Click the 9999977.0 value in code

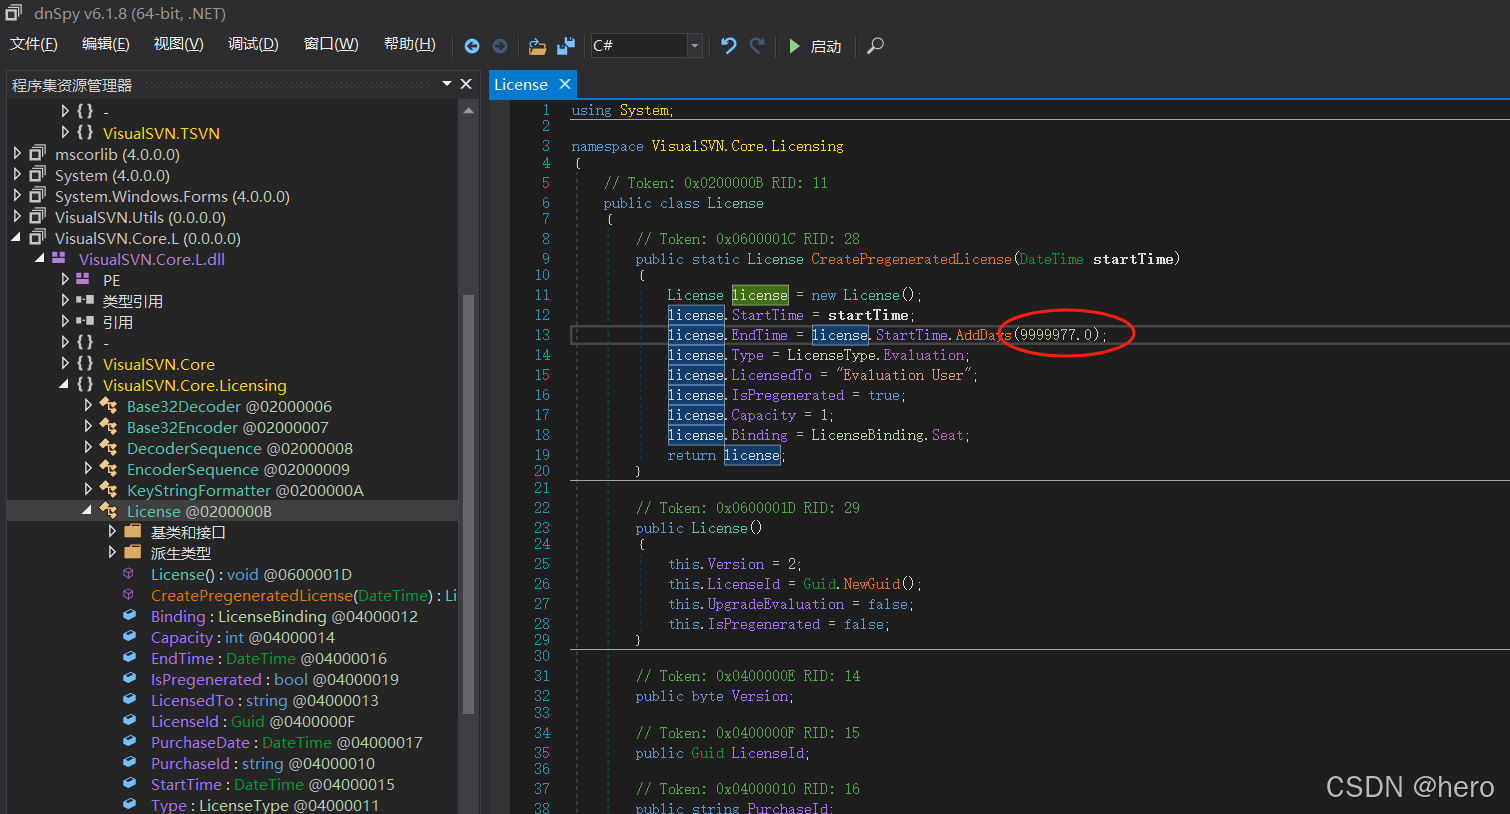1056,335
